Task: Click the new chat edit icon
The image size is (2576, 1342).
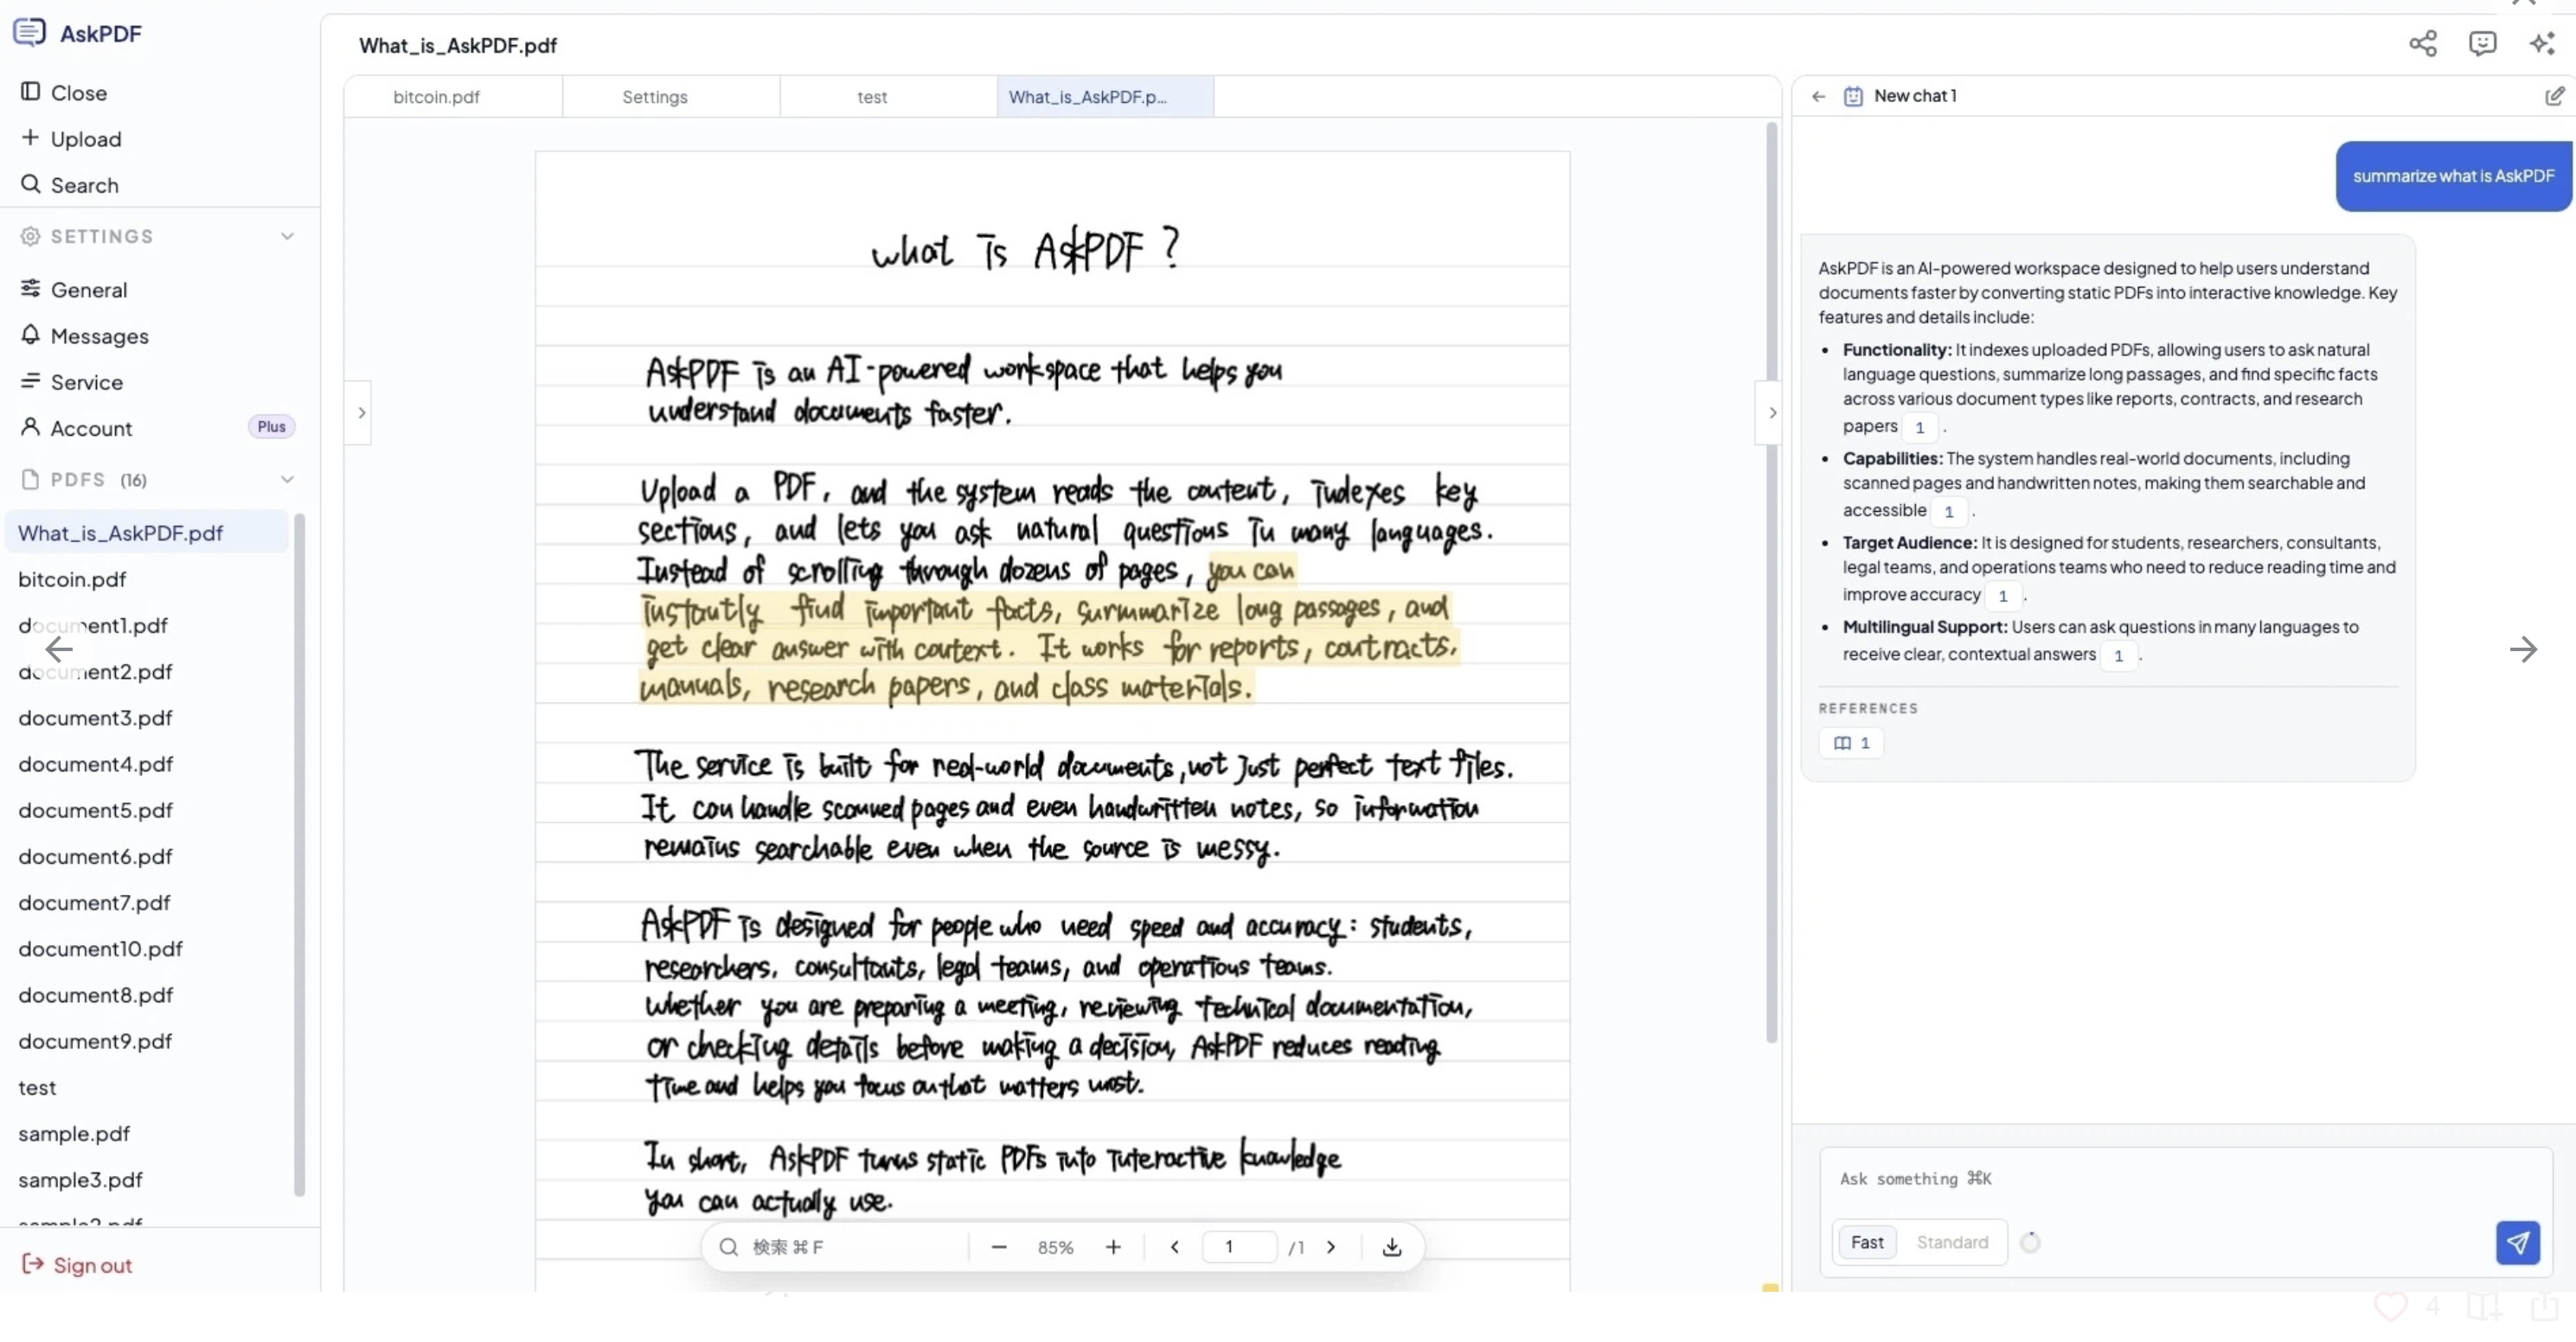Action: coord(2554,96)
